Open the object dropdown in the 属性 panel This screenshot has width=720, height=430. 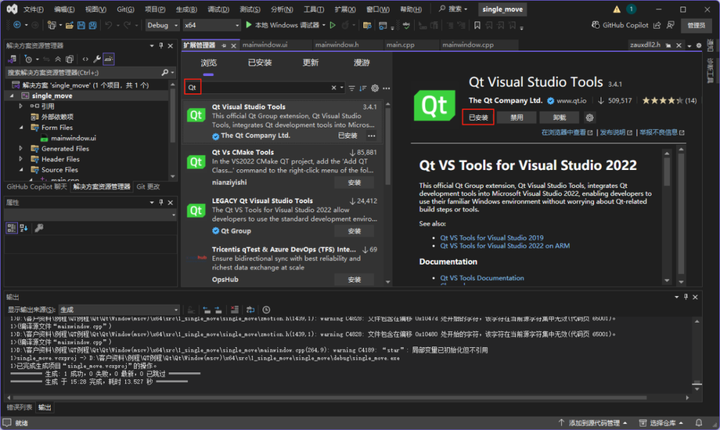click(x=90, y=215)
